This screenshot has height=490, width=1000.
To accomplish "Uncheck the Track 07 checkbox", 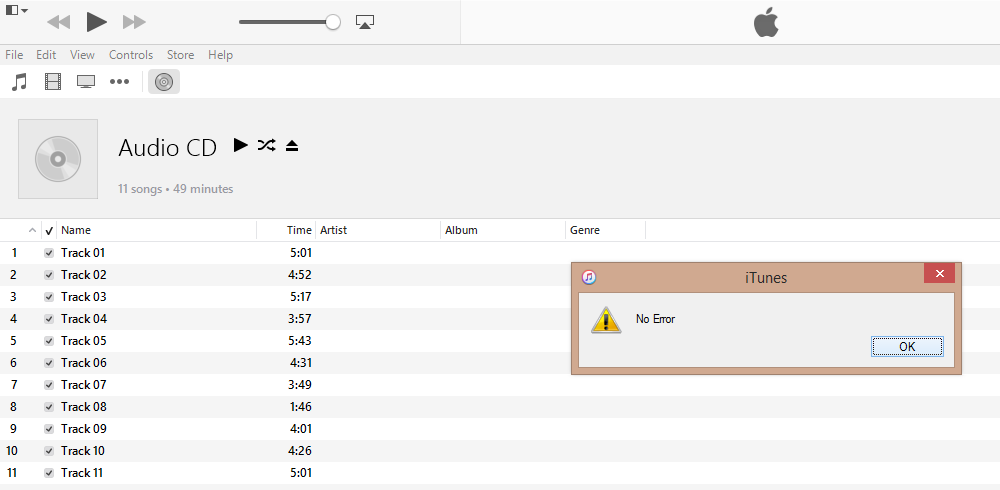I will tap(49, 385).
